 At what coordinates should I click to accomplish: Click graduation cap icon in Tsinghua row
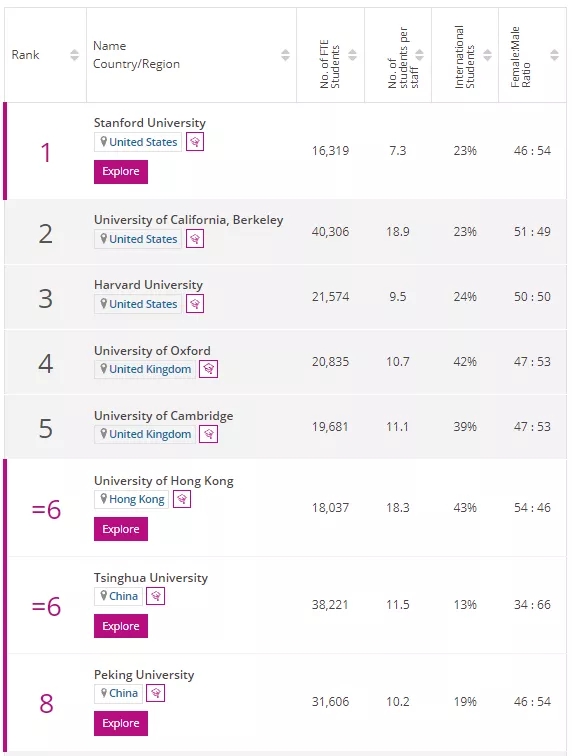tap(156, 596)
